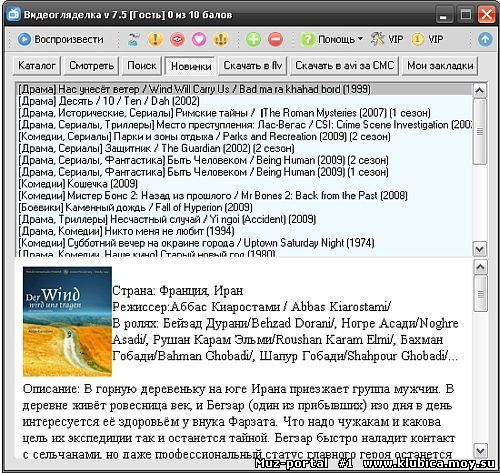Open the Скачать в avi за СМС tab
500x473 pixels.
click(x=345, y=65)
